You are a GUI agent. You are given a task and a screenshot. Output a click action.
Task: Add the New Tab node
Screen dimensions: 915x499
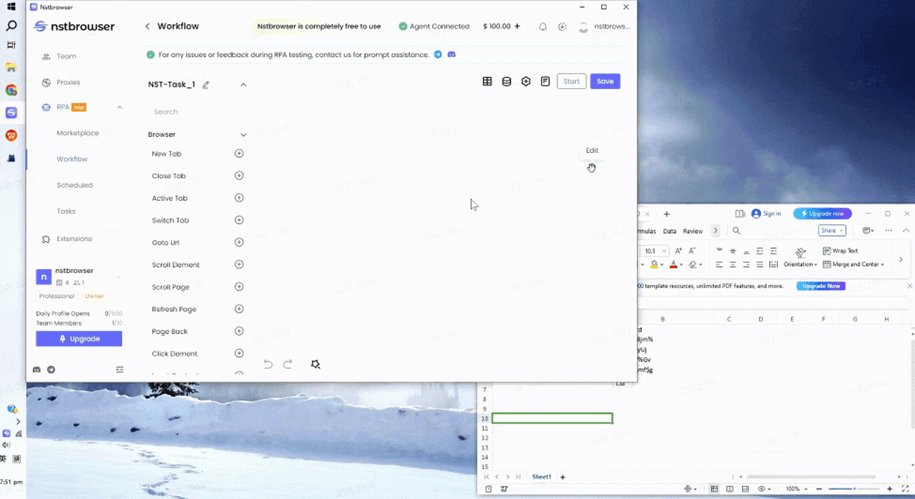pyautogui.click(x=239, y=153)
